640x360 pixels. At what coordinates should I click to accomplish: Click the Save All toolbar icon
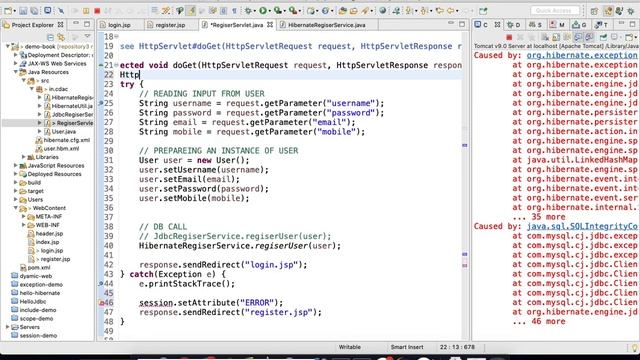(x=34, y=11)
